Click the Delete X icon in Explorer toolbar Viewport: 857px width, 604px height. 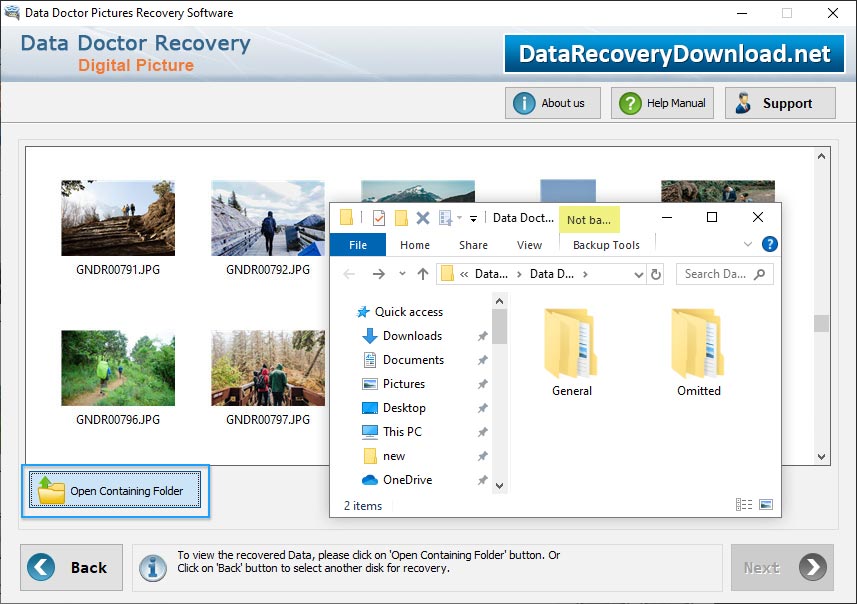[x=422, y=218]
